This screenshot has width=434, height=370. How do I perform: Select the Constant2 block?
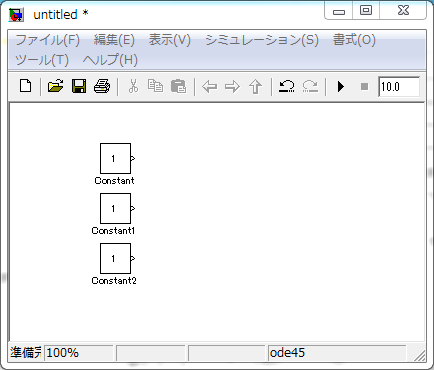click(x=115, y=258)
